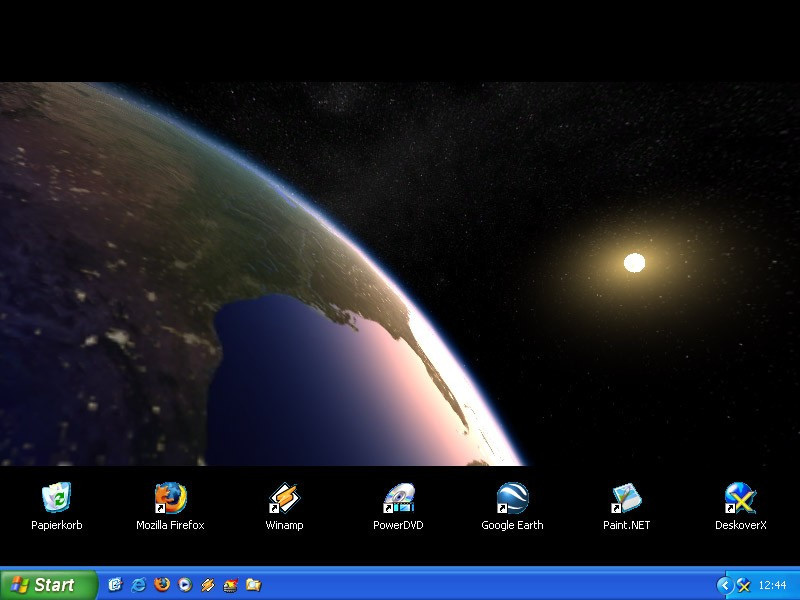Click the DeskoverX icon in the system tray
The height and width of the screenshot is (600, 800).
743,585
